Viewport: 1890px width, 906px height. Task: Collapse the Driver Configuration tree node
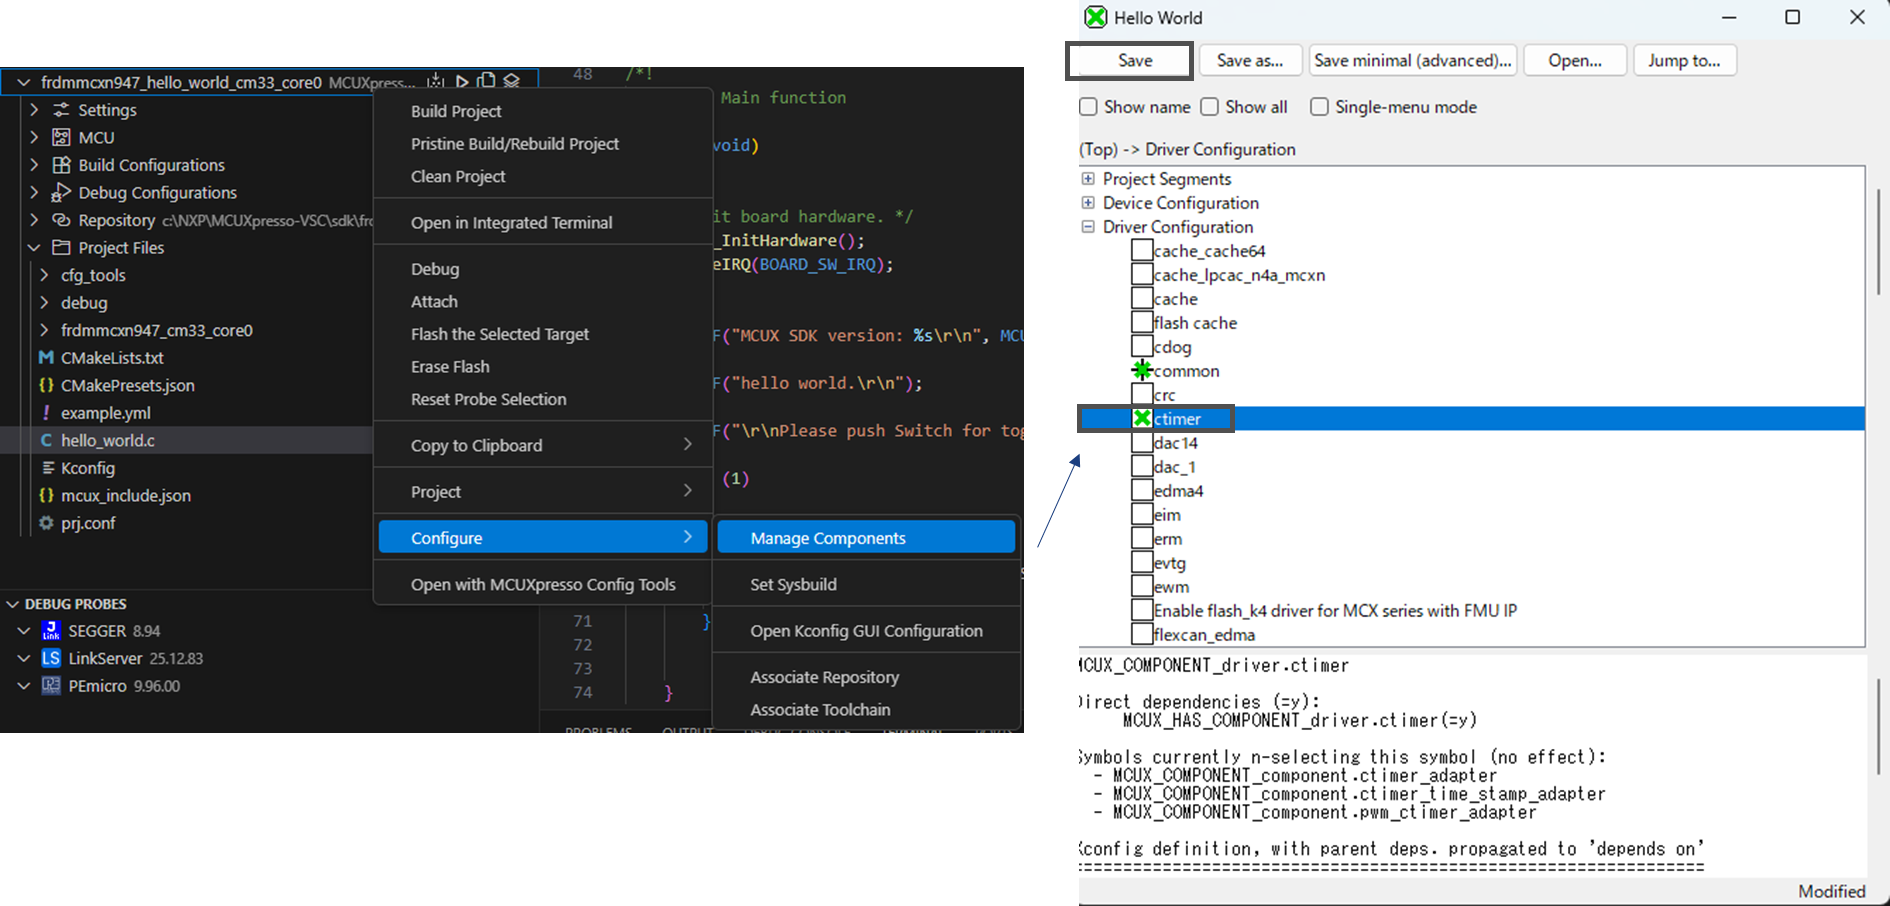tap(1088, 227)
